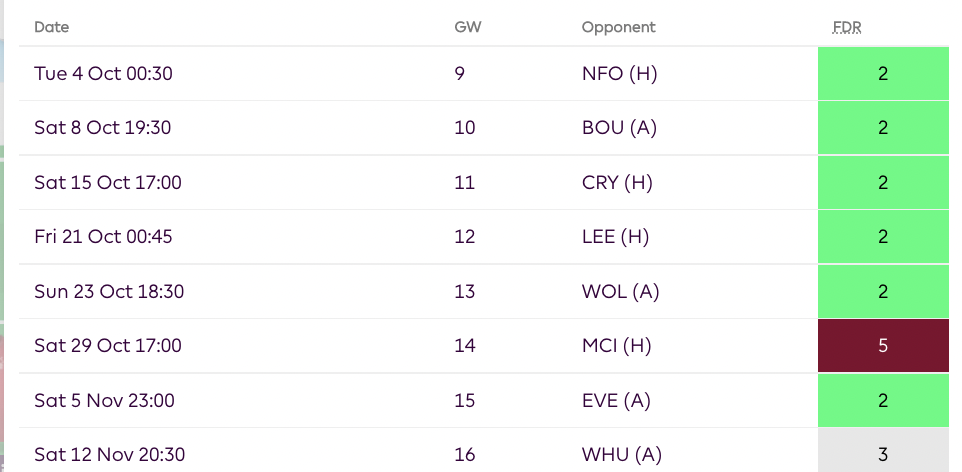
Task: Click the GW column header
Action: (x=467, y=27)
